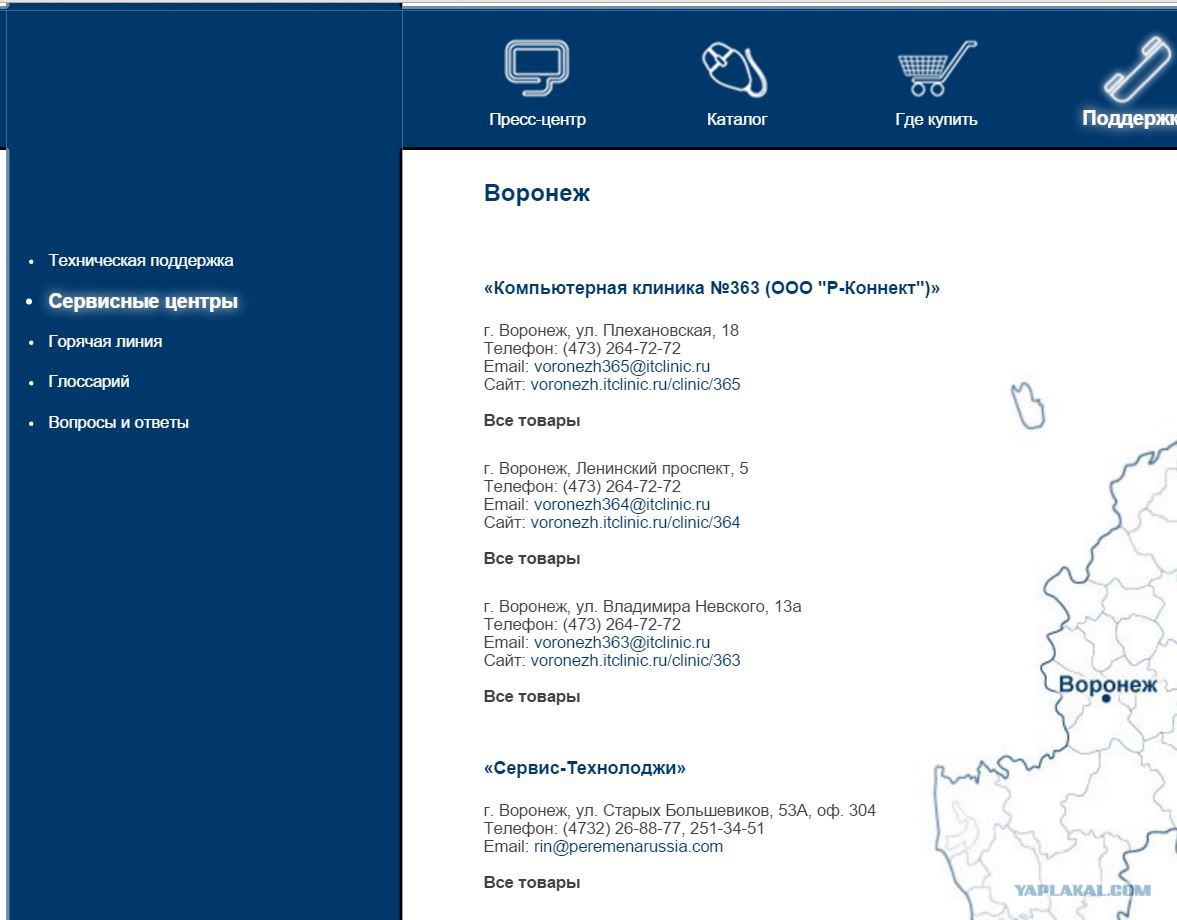Click the phone number under Плехановская address
This screenshot has height=920, width=1177.
[622, 348]
